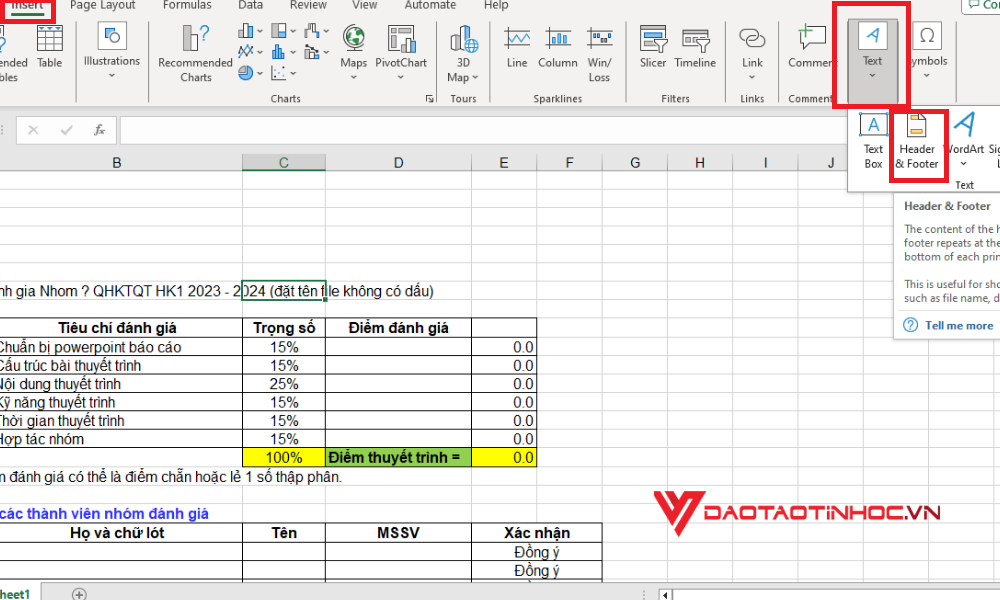1000x600 pixels.
Task: Click the fx Insert Function button
Action: coord(99,130)
